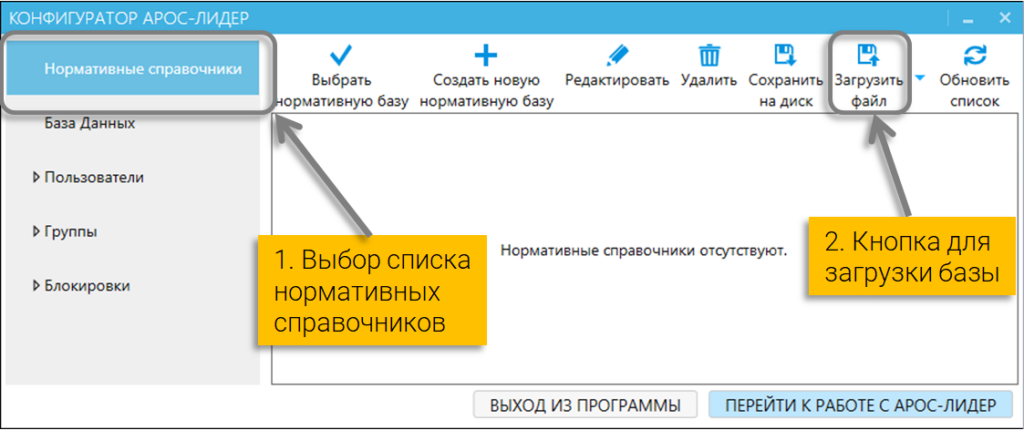Select the Группы sidebar item

pyautogui.click(x=71, y=231)
